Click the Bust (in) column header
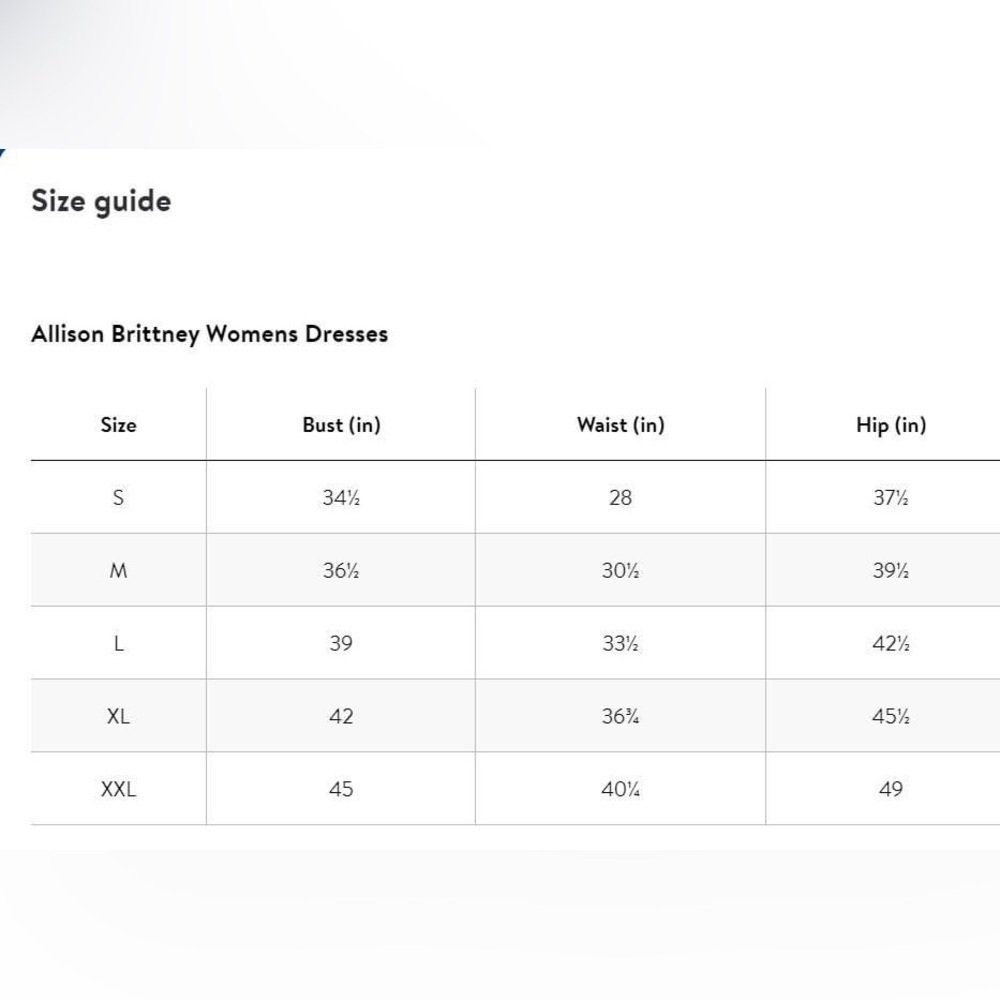 (341, 425)
